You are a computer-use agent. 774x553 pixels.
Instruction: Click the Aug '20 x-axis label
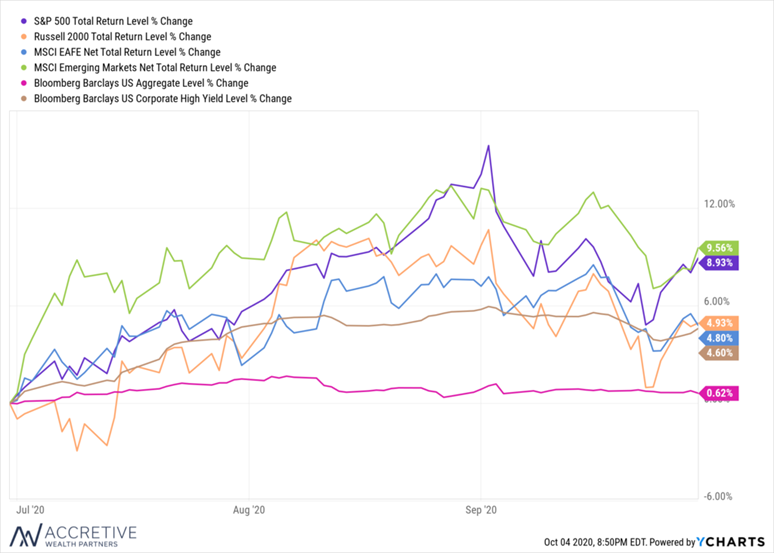(248, 509)
